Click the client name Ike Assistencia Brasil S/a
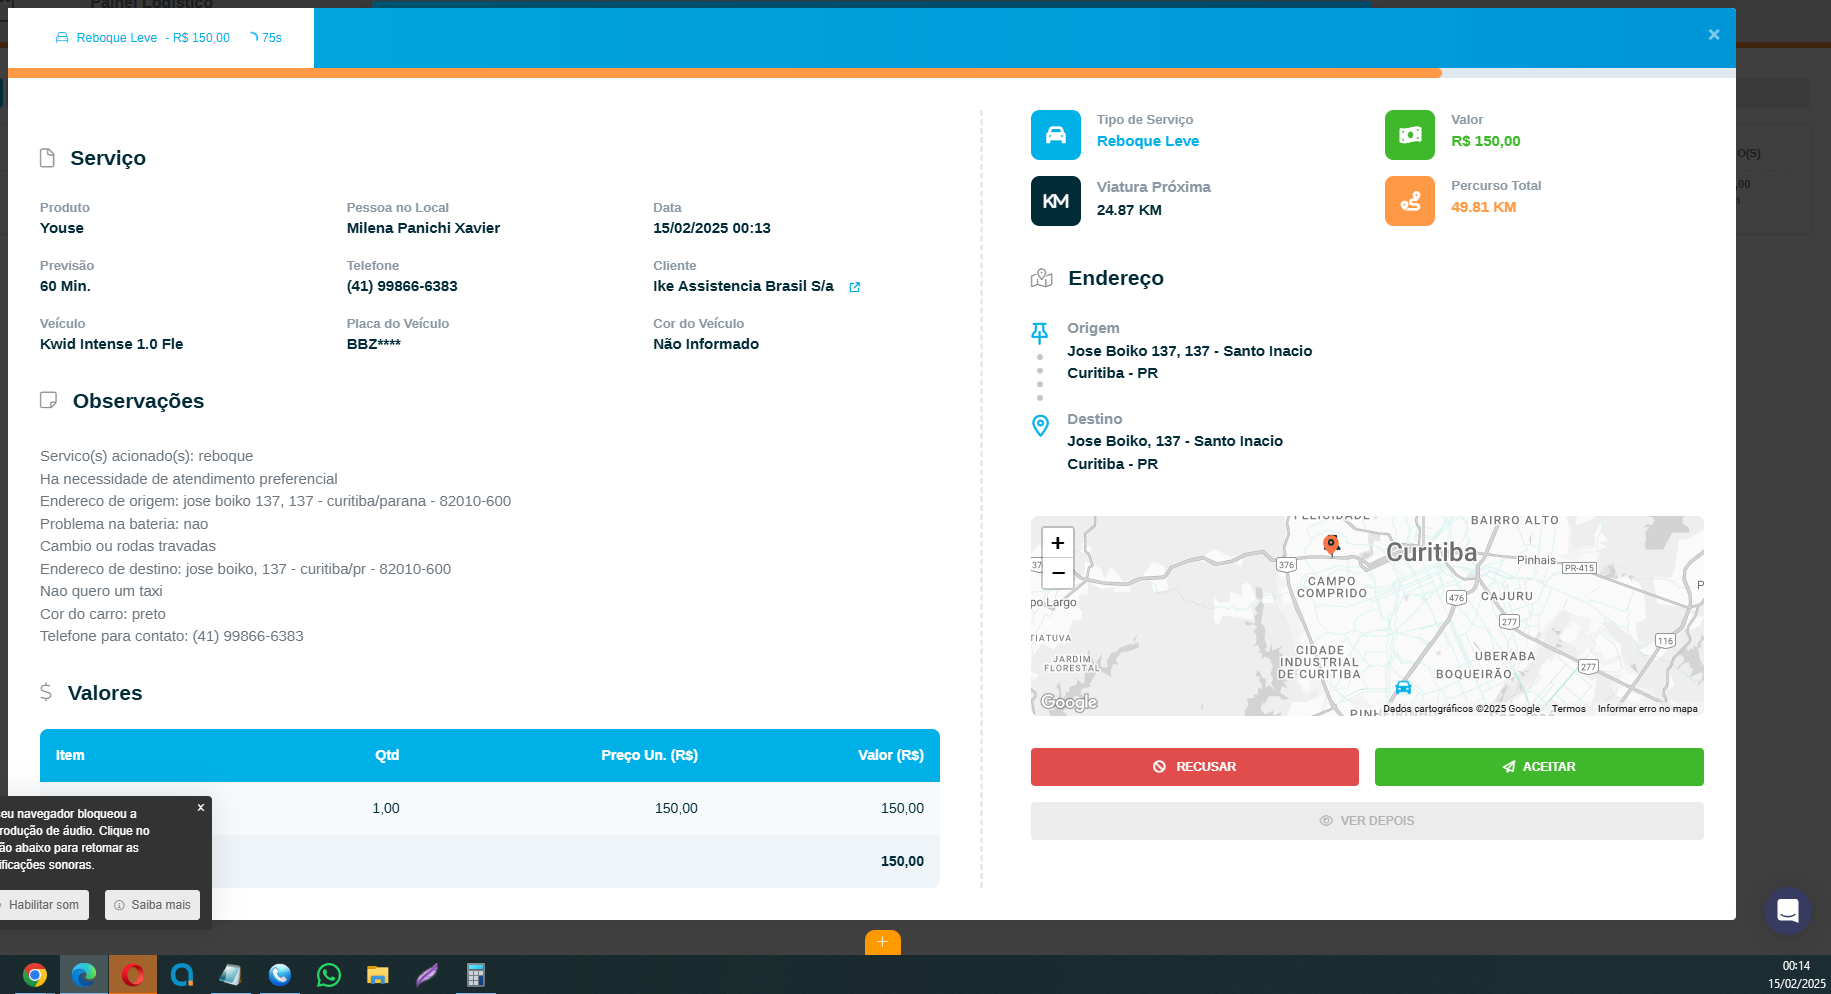The width and height of the screenshot is (1831, 994). point(743,286)
